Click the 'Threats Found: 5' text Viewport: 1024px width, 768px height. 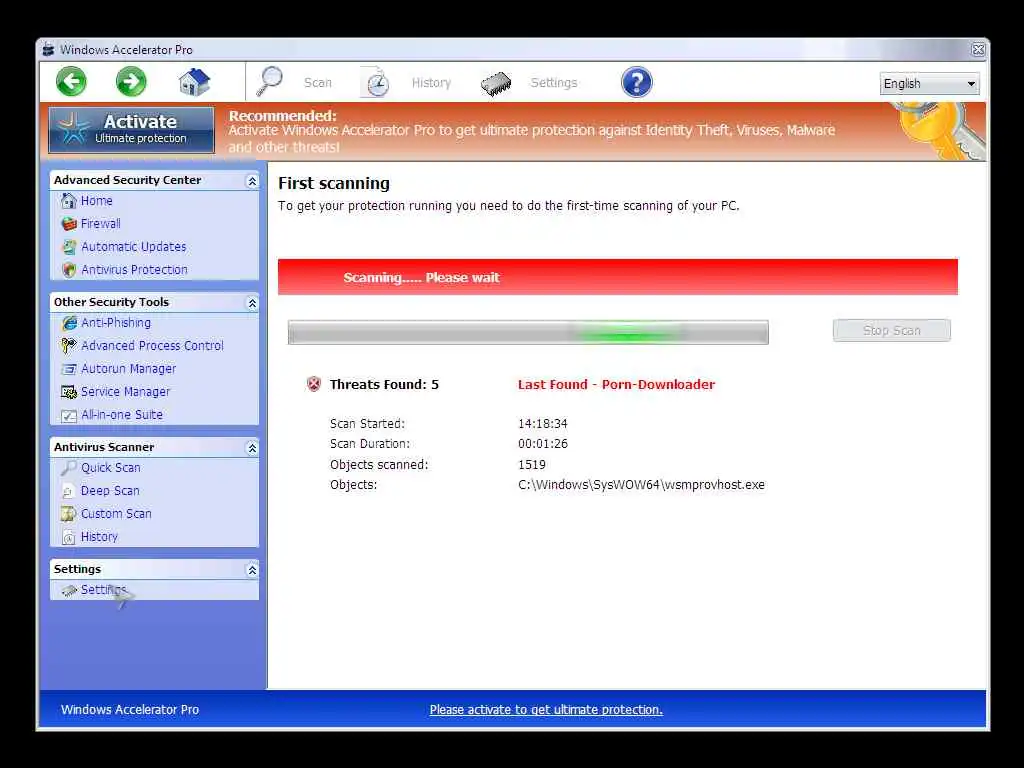tap(384, 385)
